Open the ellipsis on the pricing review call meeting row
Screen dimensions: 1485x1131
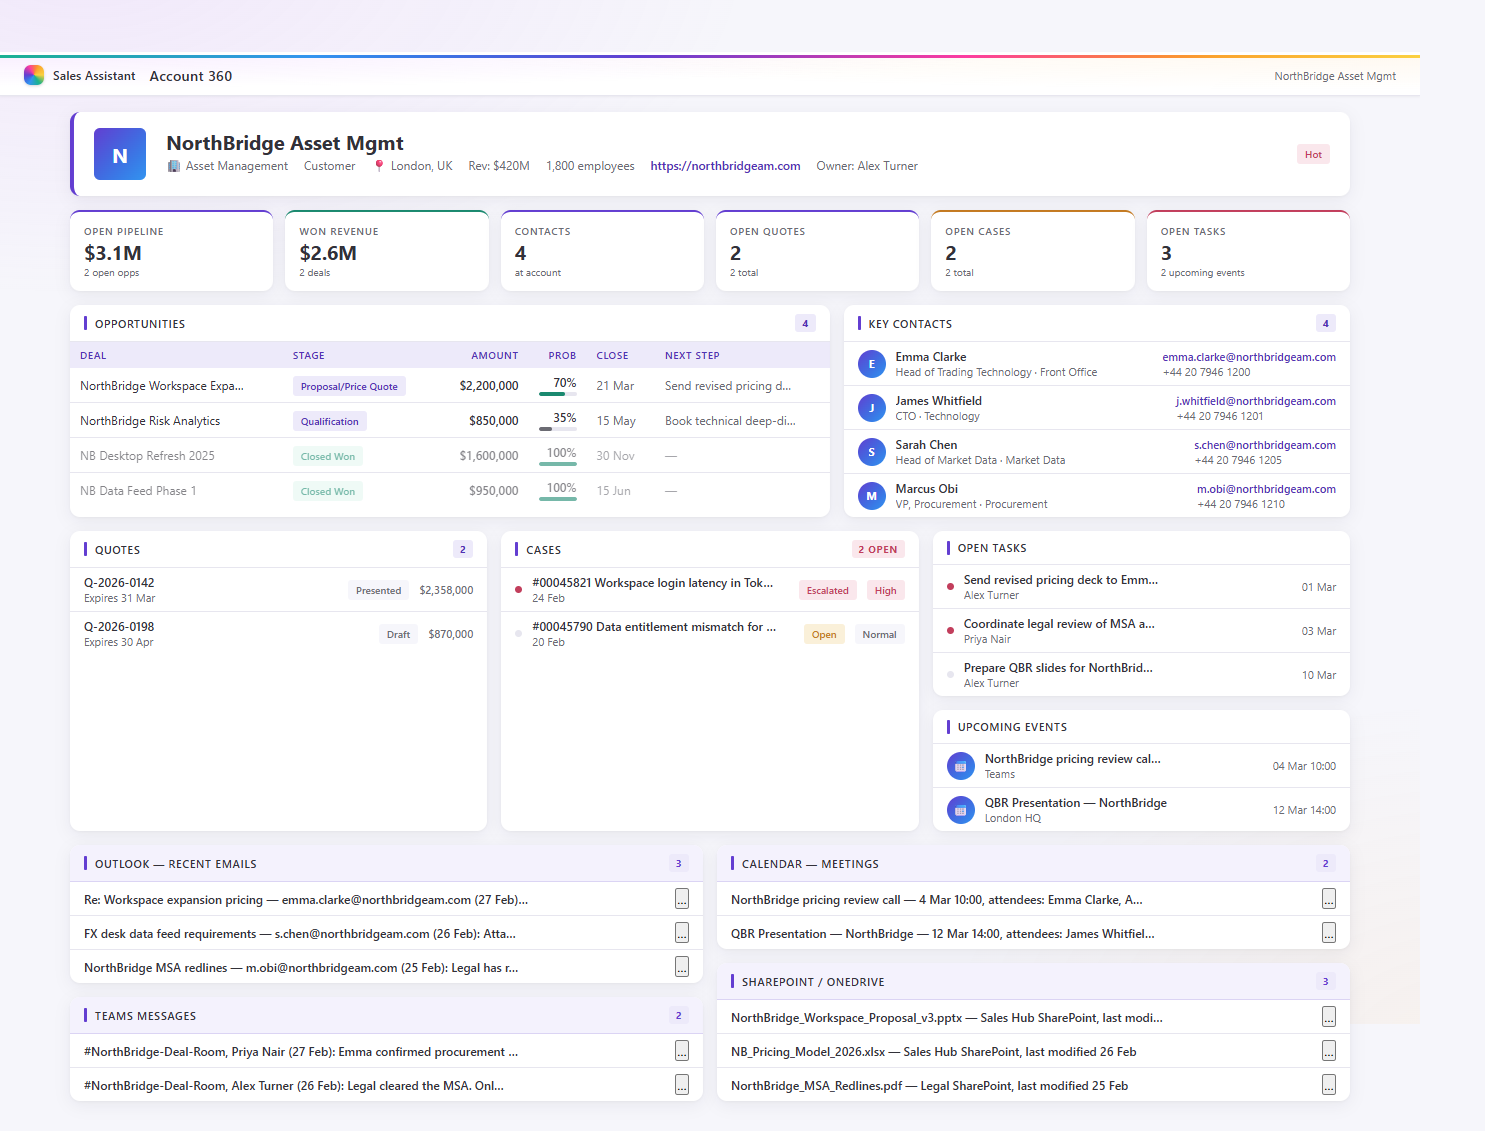click(x=1329, y=899)
